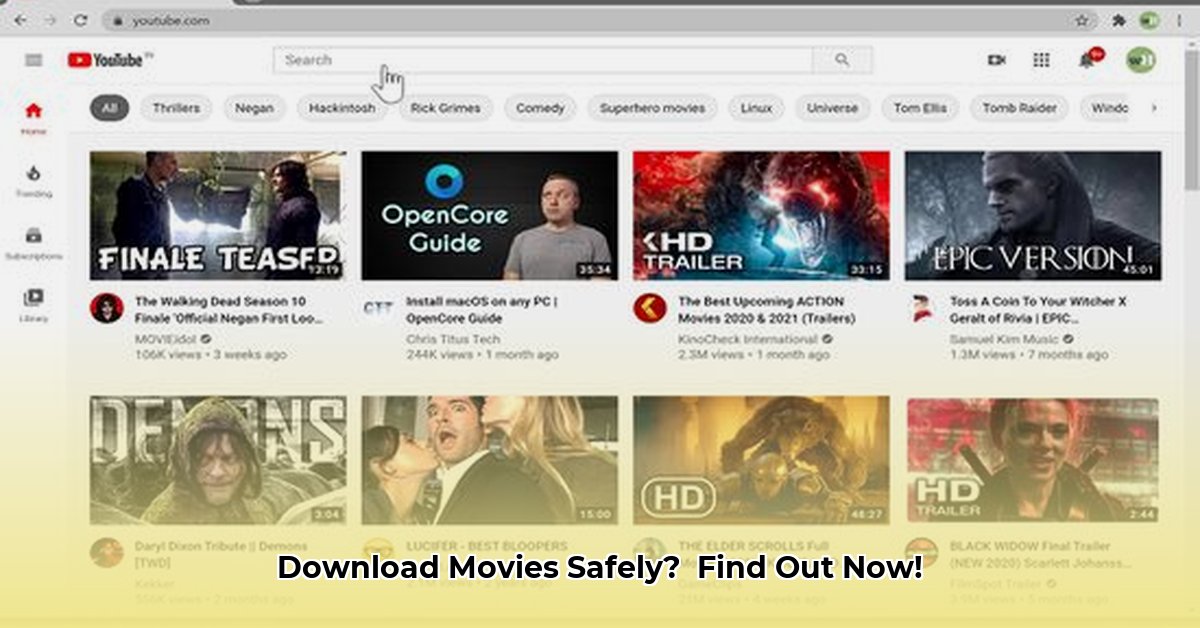
Task: Open the notifications bell
Action: 1087,60
